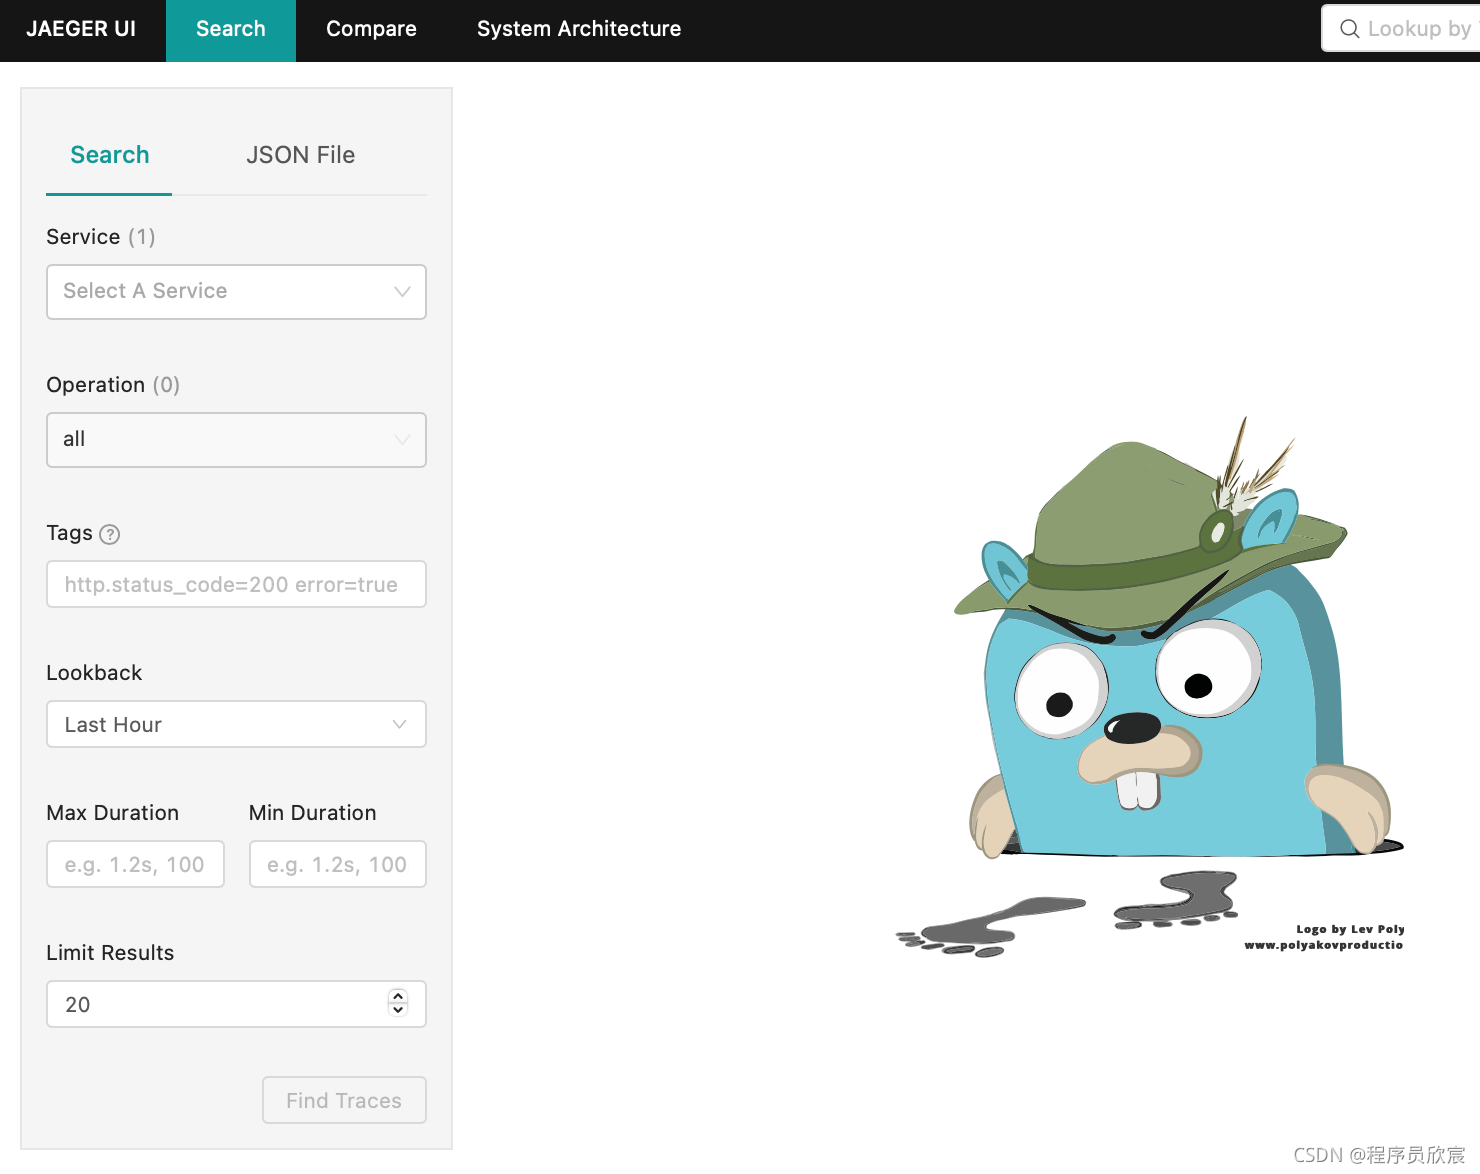Open System Architecture page
Image resolution: width=1480 pixels, height=1174 pixels.
click(579, 30)
